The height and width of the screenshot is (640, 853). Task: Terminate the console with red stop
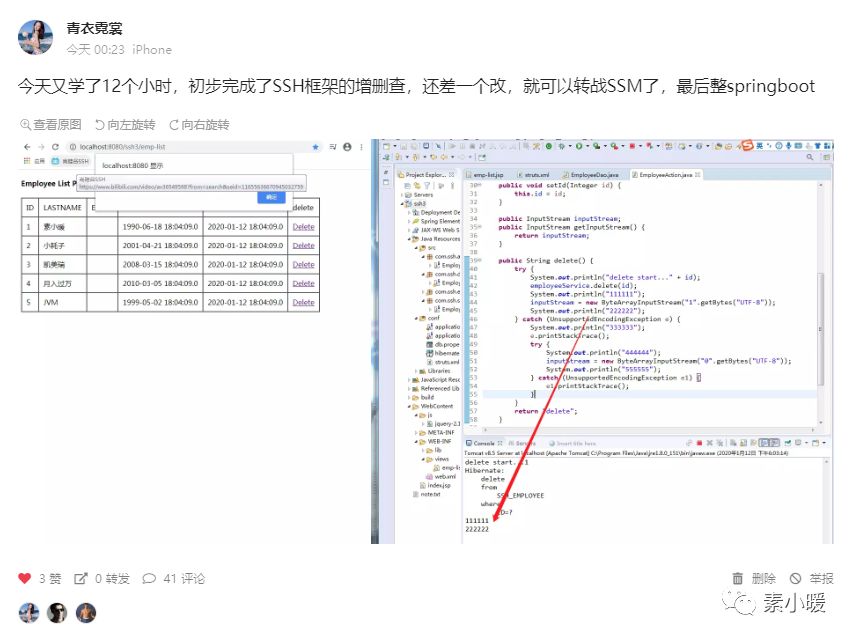(x=700, y=443)
